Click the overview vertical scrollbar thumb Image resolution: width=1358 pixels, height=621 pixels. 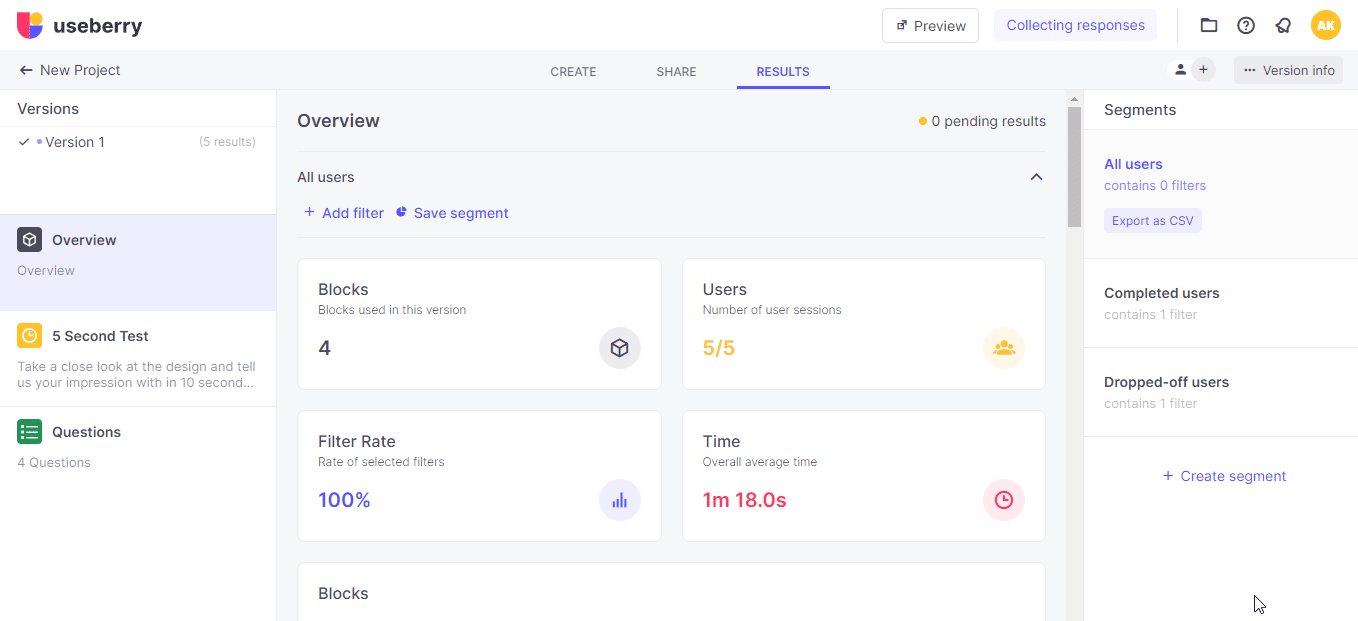tap(1074, 167)
